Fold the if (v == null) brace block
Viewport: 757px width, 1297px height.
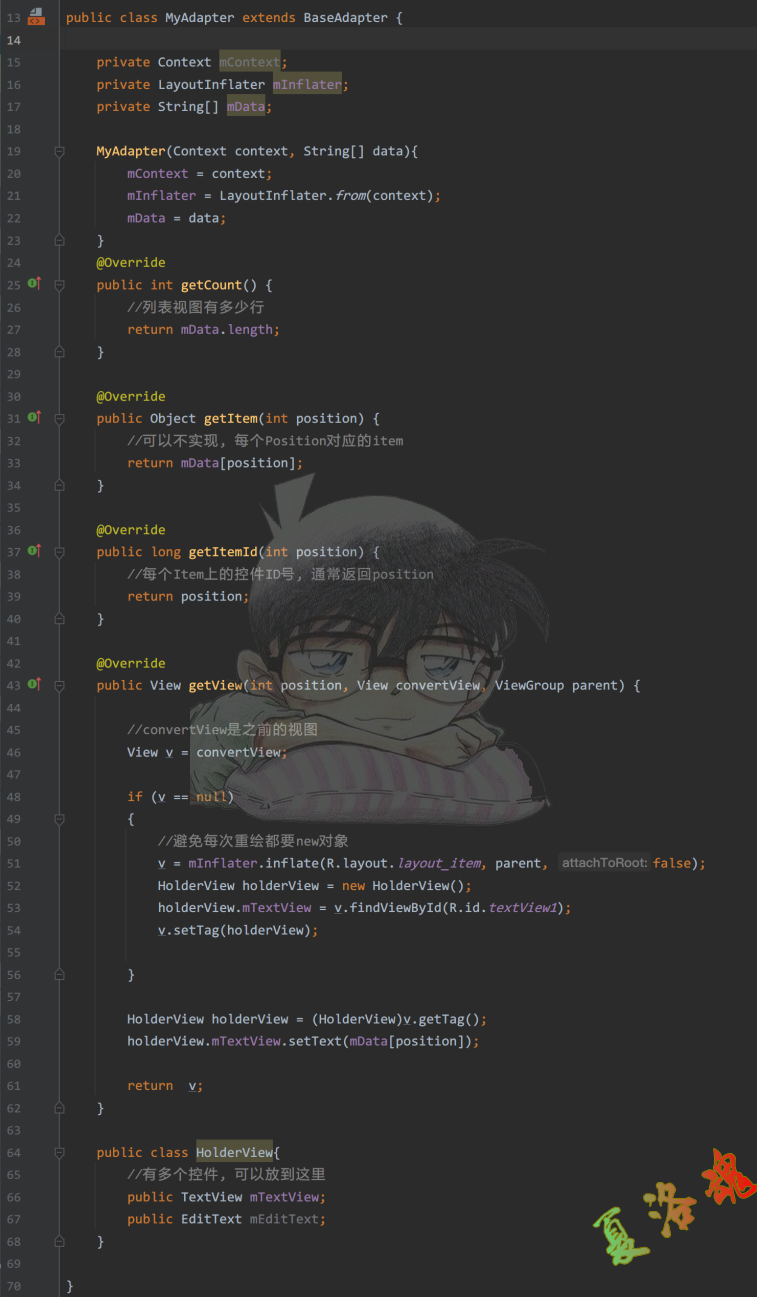pyautogui.click(x=59, y=819)
